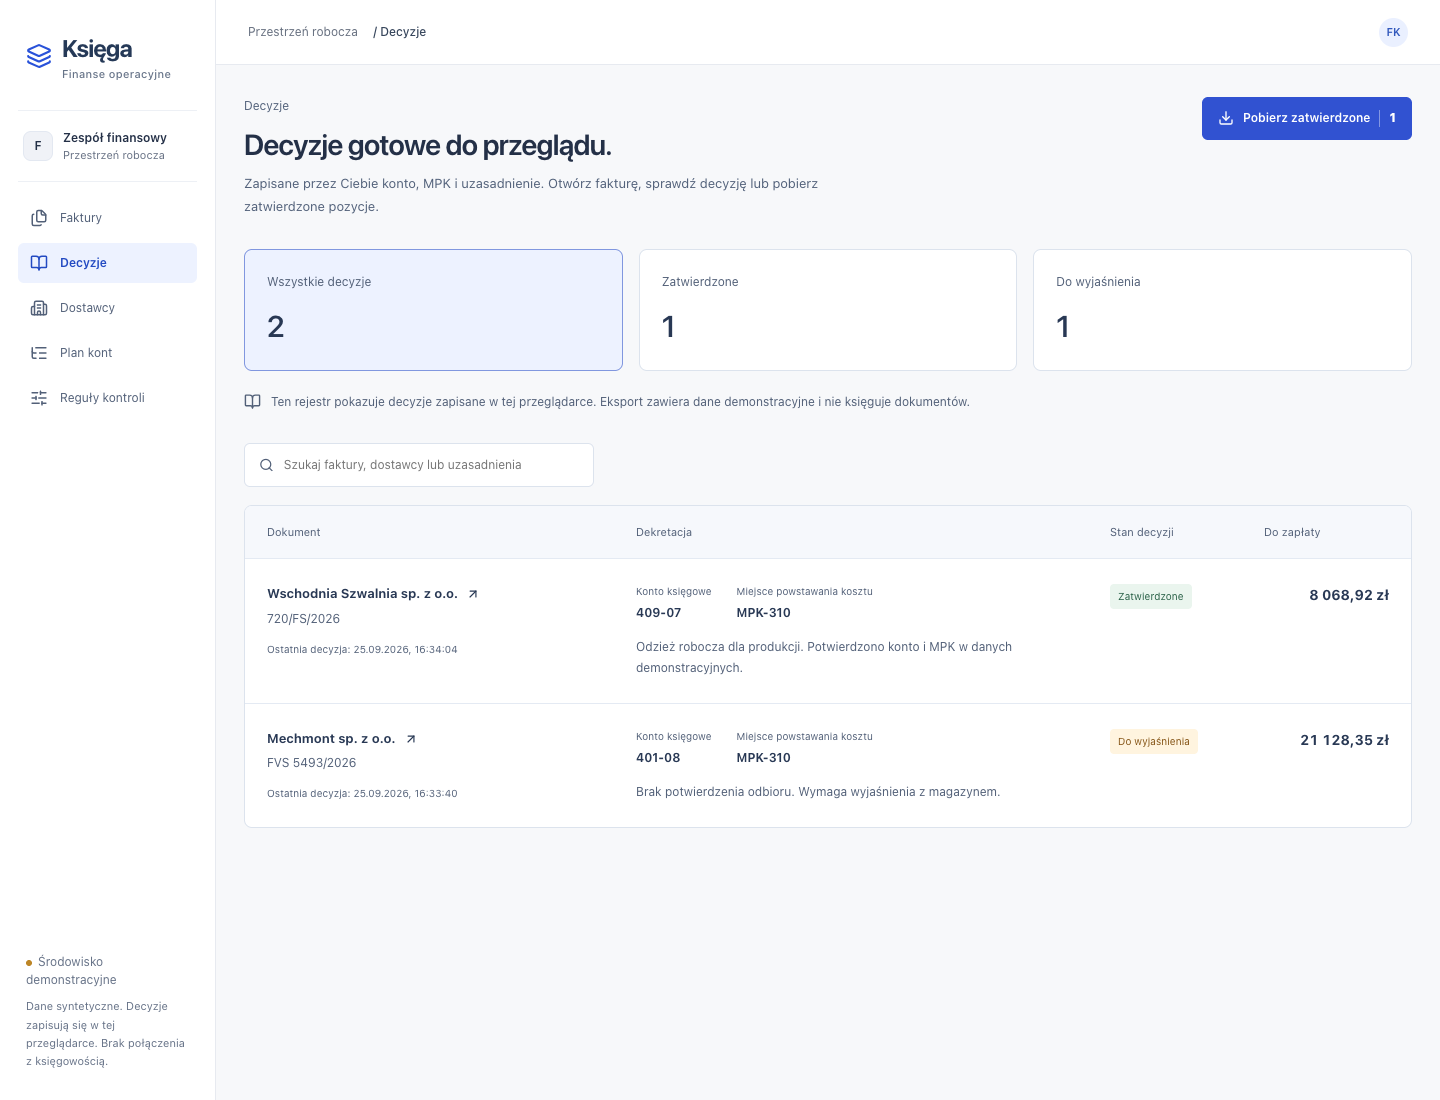Click the download icon in Pobierz zatwierdzone
The image size is (1440, 1100).
point(1226,118)
